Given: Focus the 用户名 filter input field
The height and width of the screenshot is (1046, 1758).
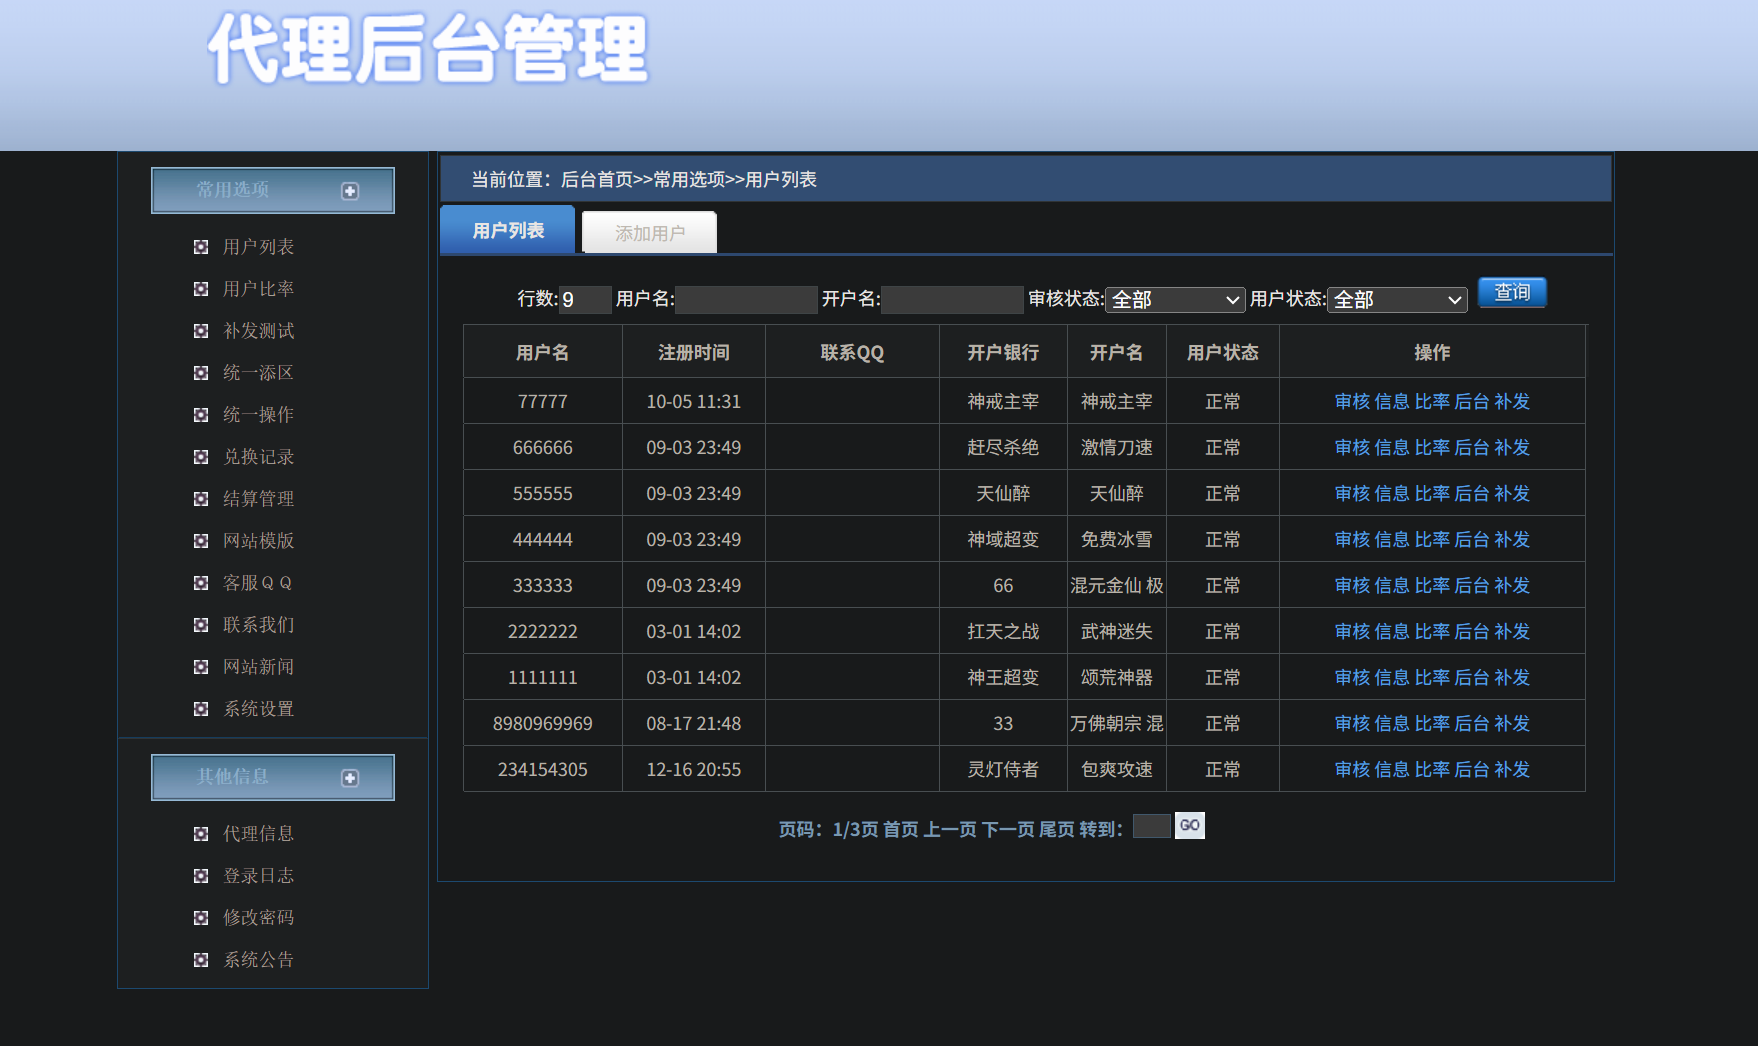Looking at the screenshot, I should pos(746,300).
